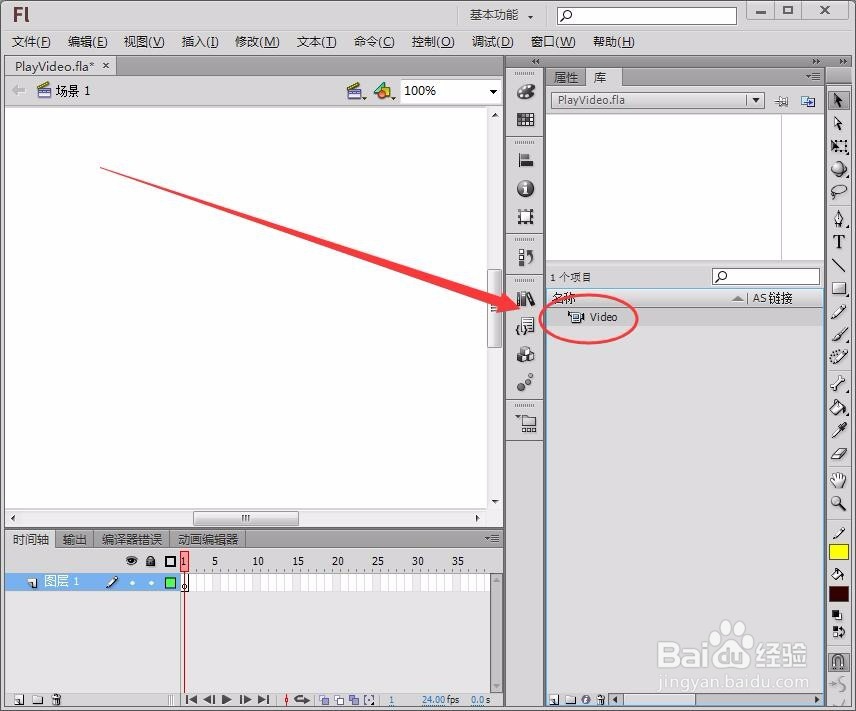This screenshot has height=711, width=856.
Task: Pick the Brush tool
Action: (839, 334)
